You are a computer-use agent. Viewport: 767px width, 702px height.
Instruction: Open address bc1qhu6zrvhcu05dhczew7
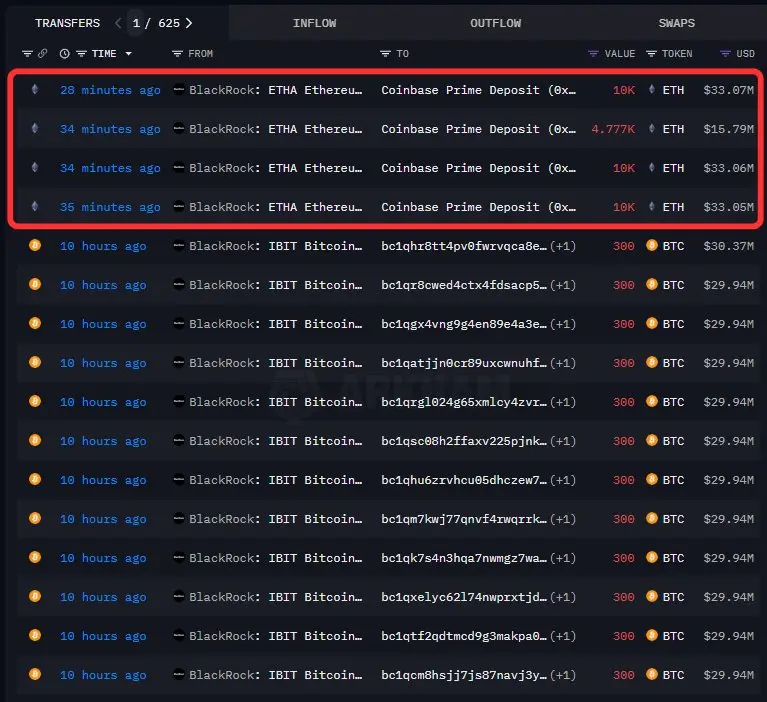(464, 480)
